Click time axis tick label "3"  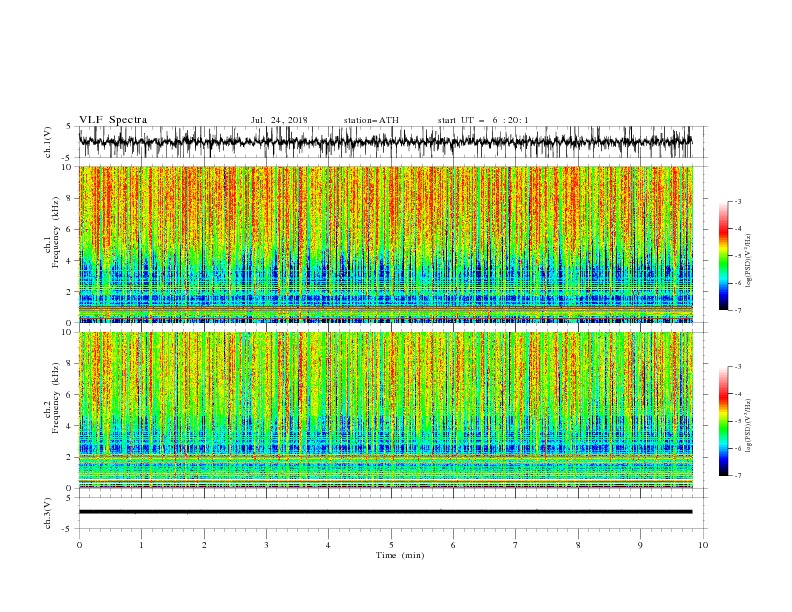tap(266, 545)
